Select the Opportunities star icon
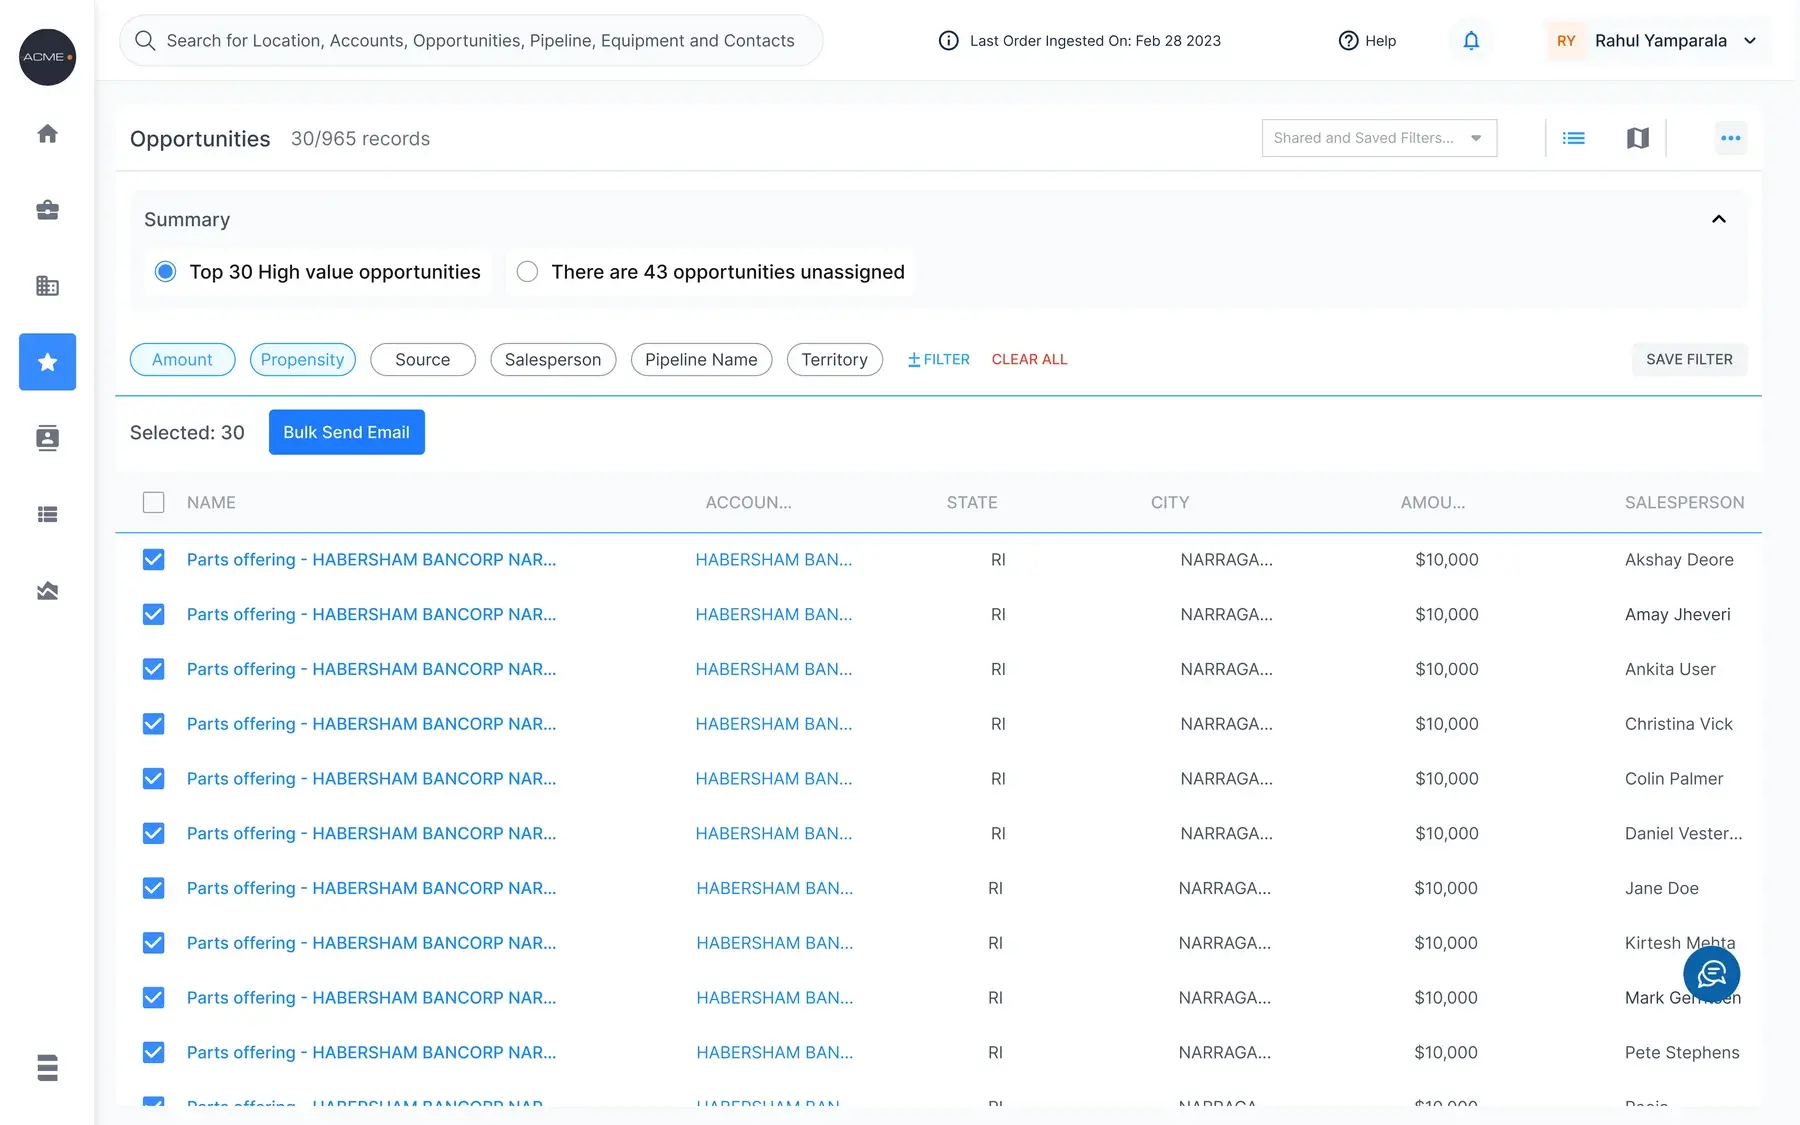The width and height of the screenshot is (1800, 1125). coord(47,362)
